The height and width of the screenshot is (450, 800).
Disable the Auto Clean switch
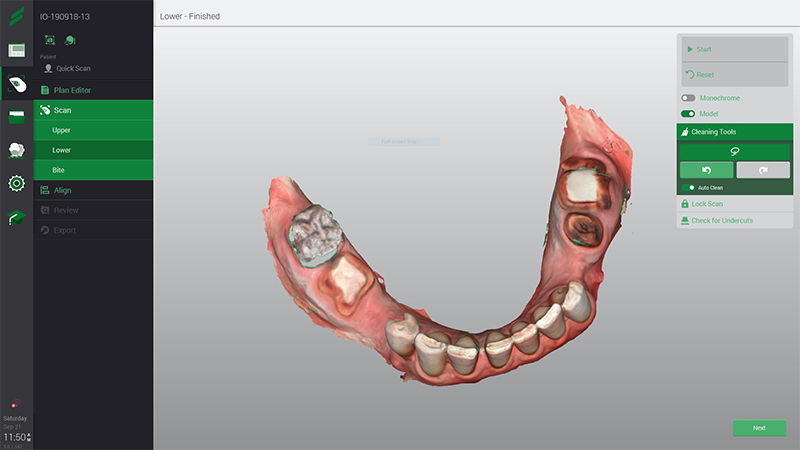[689, 187]
